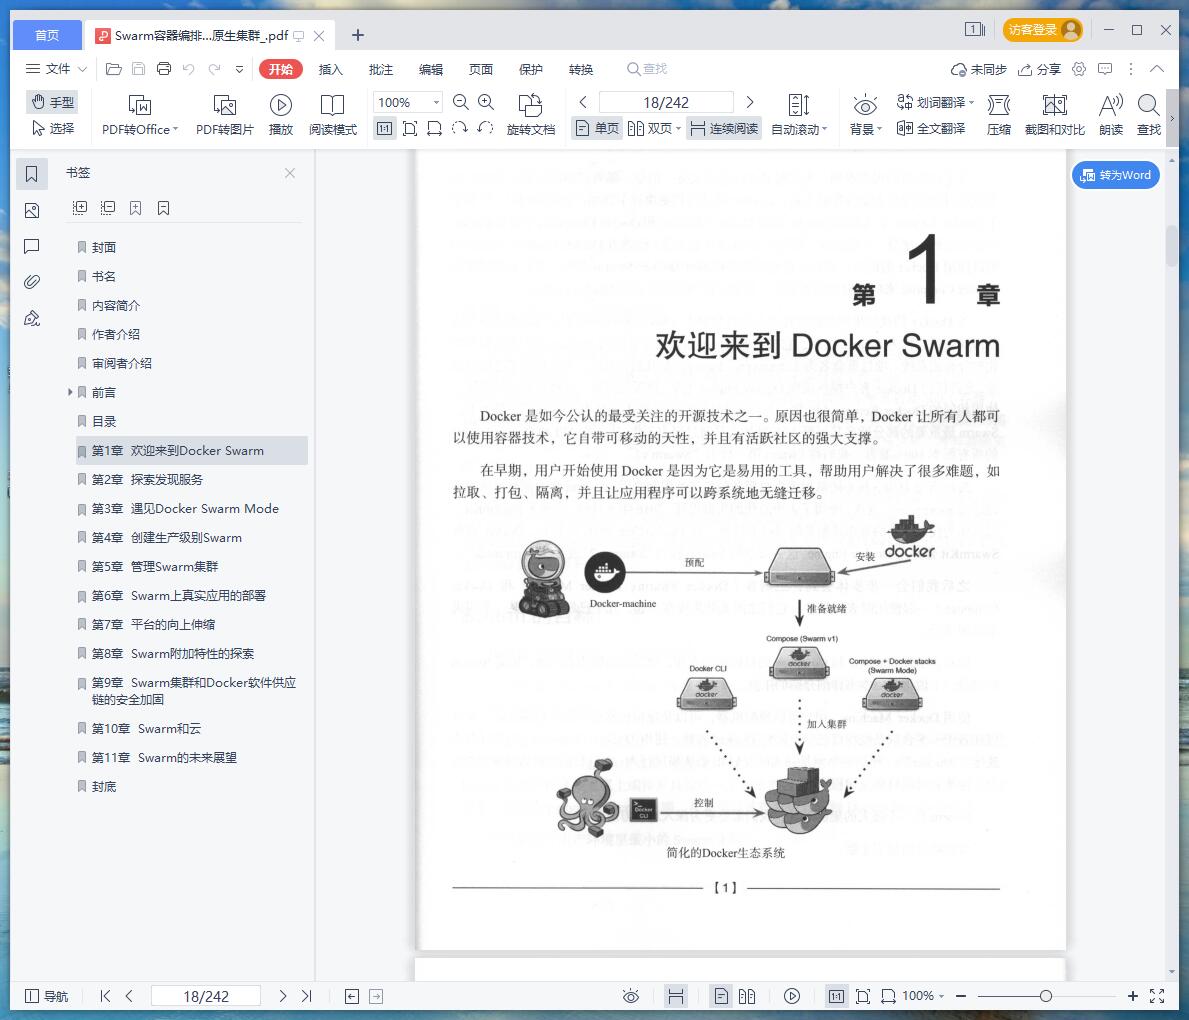
Task: Switch to the 编辑 ribbon tab
Action: [x=431, y=69]
